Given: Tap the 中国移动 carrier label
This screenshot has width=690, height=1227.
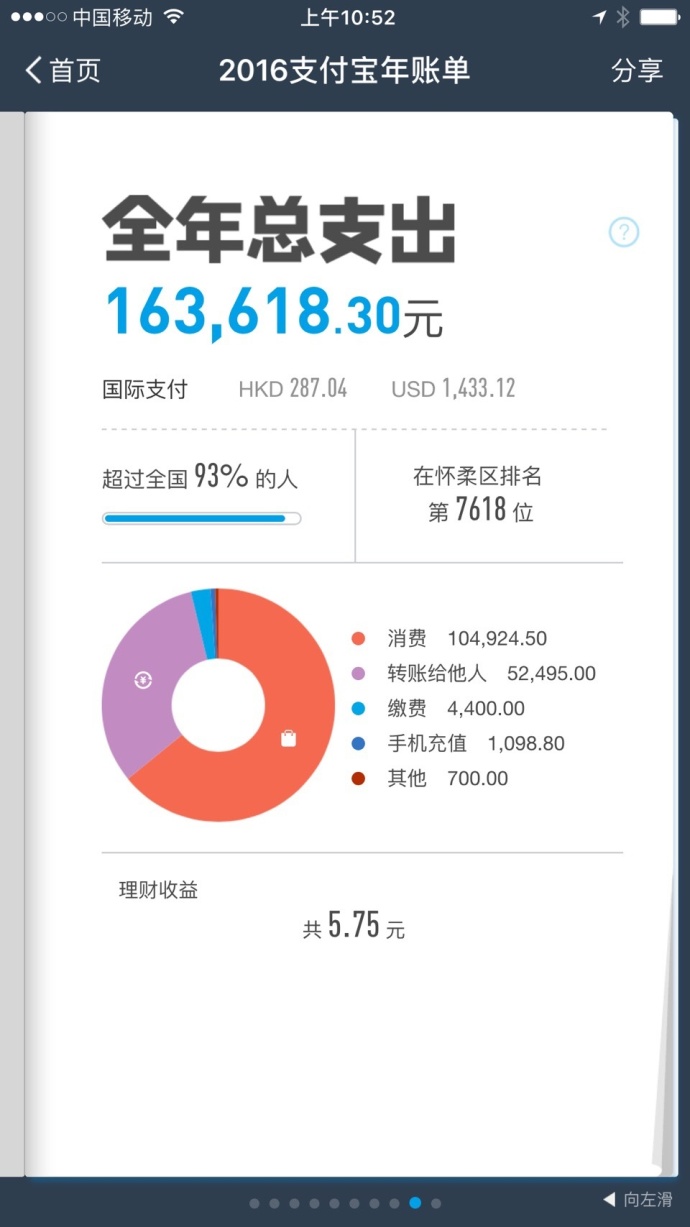Looking at the screenshot, I should (x=112, y=17).
